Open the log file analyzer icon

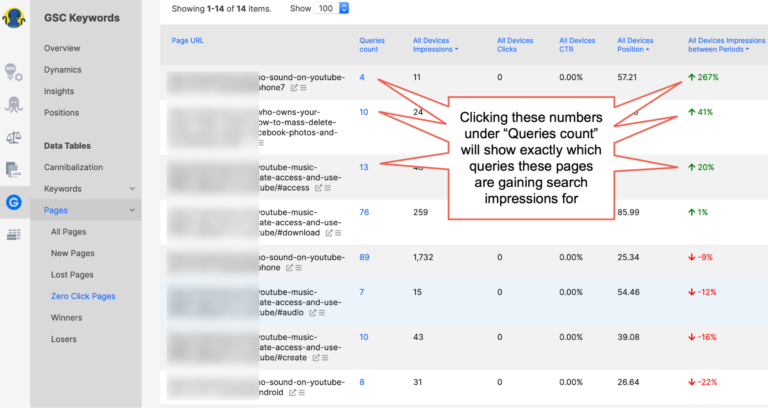tap(14, 169)
